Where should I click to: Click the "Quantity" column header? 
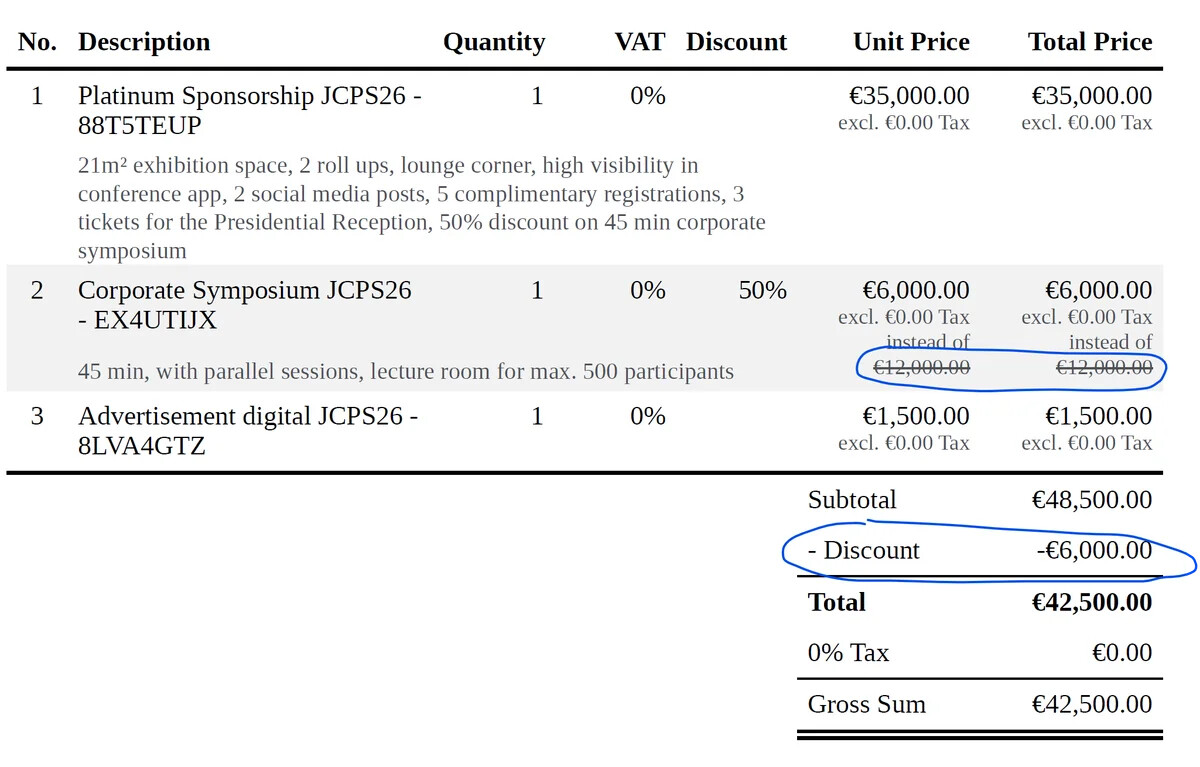(494, 42)
